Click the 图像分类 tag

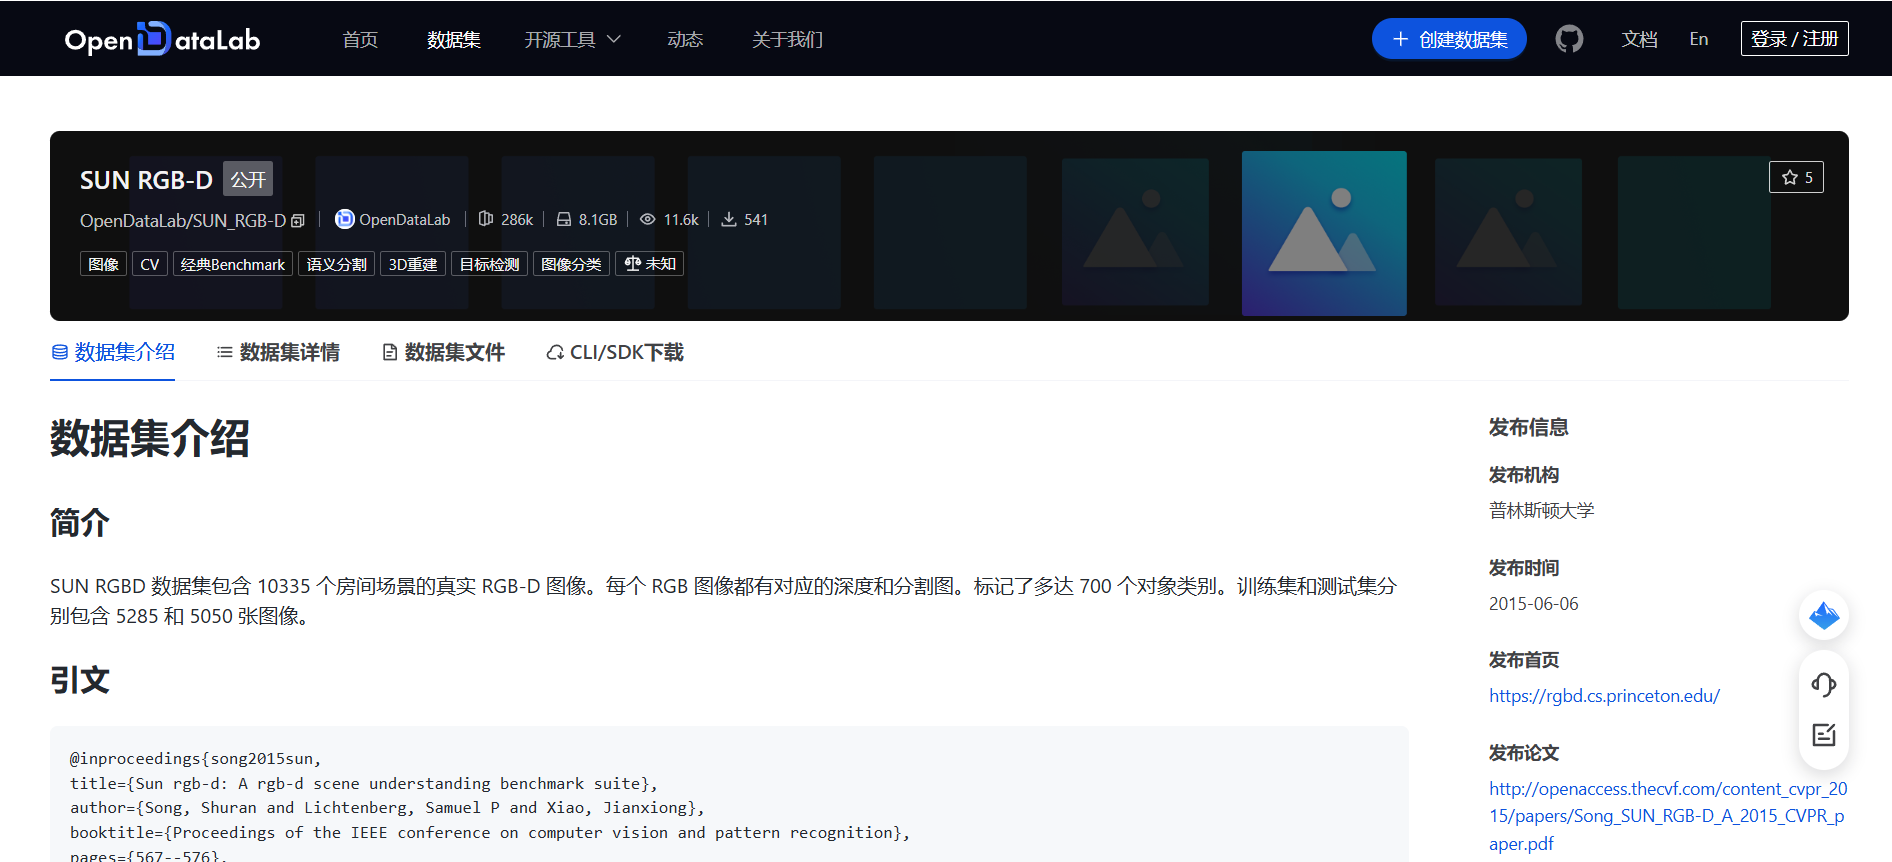click(571, 264)
